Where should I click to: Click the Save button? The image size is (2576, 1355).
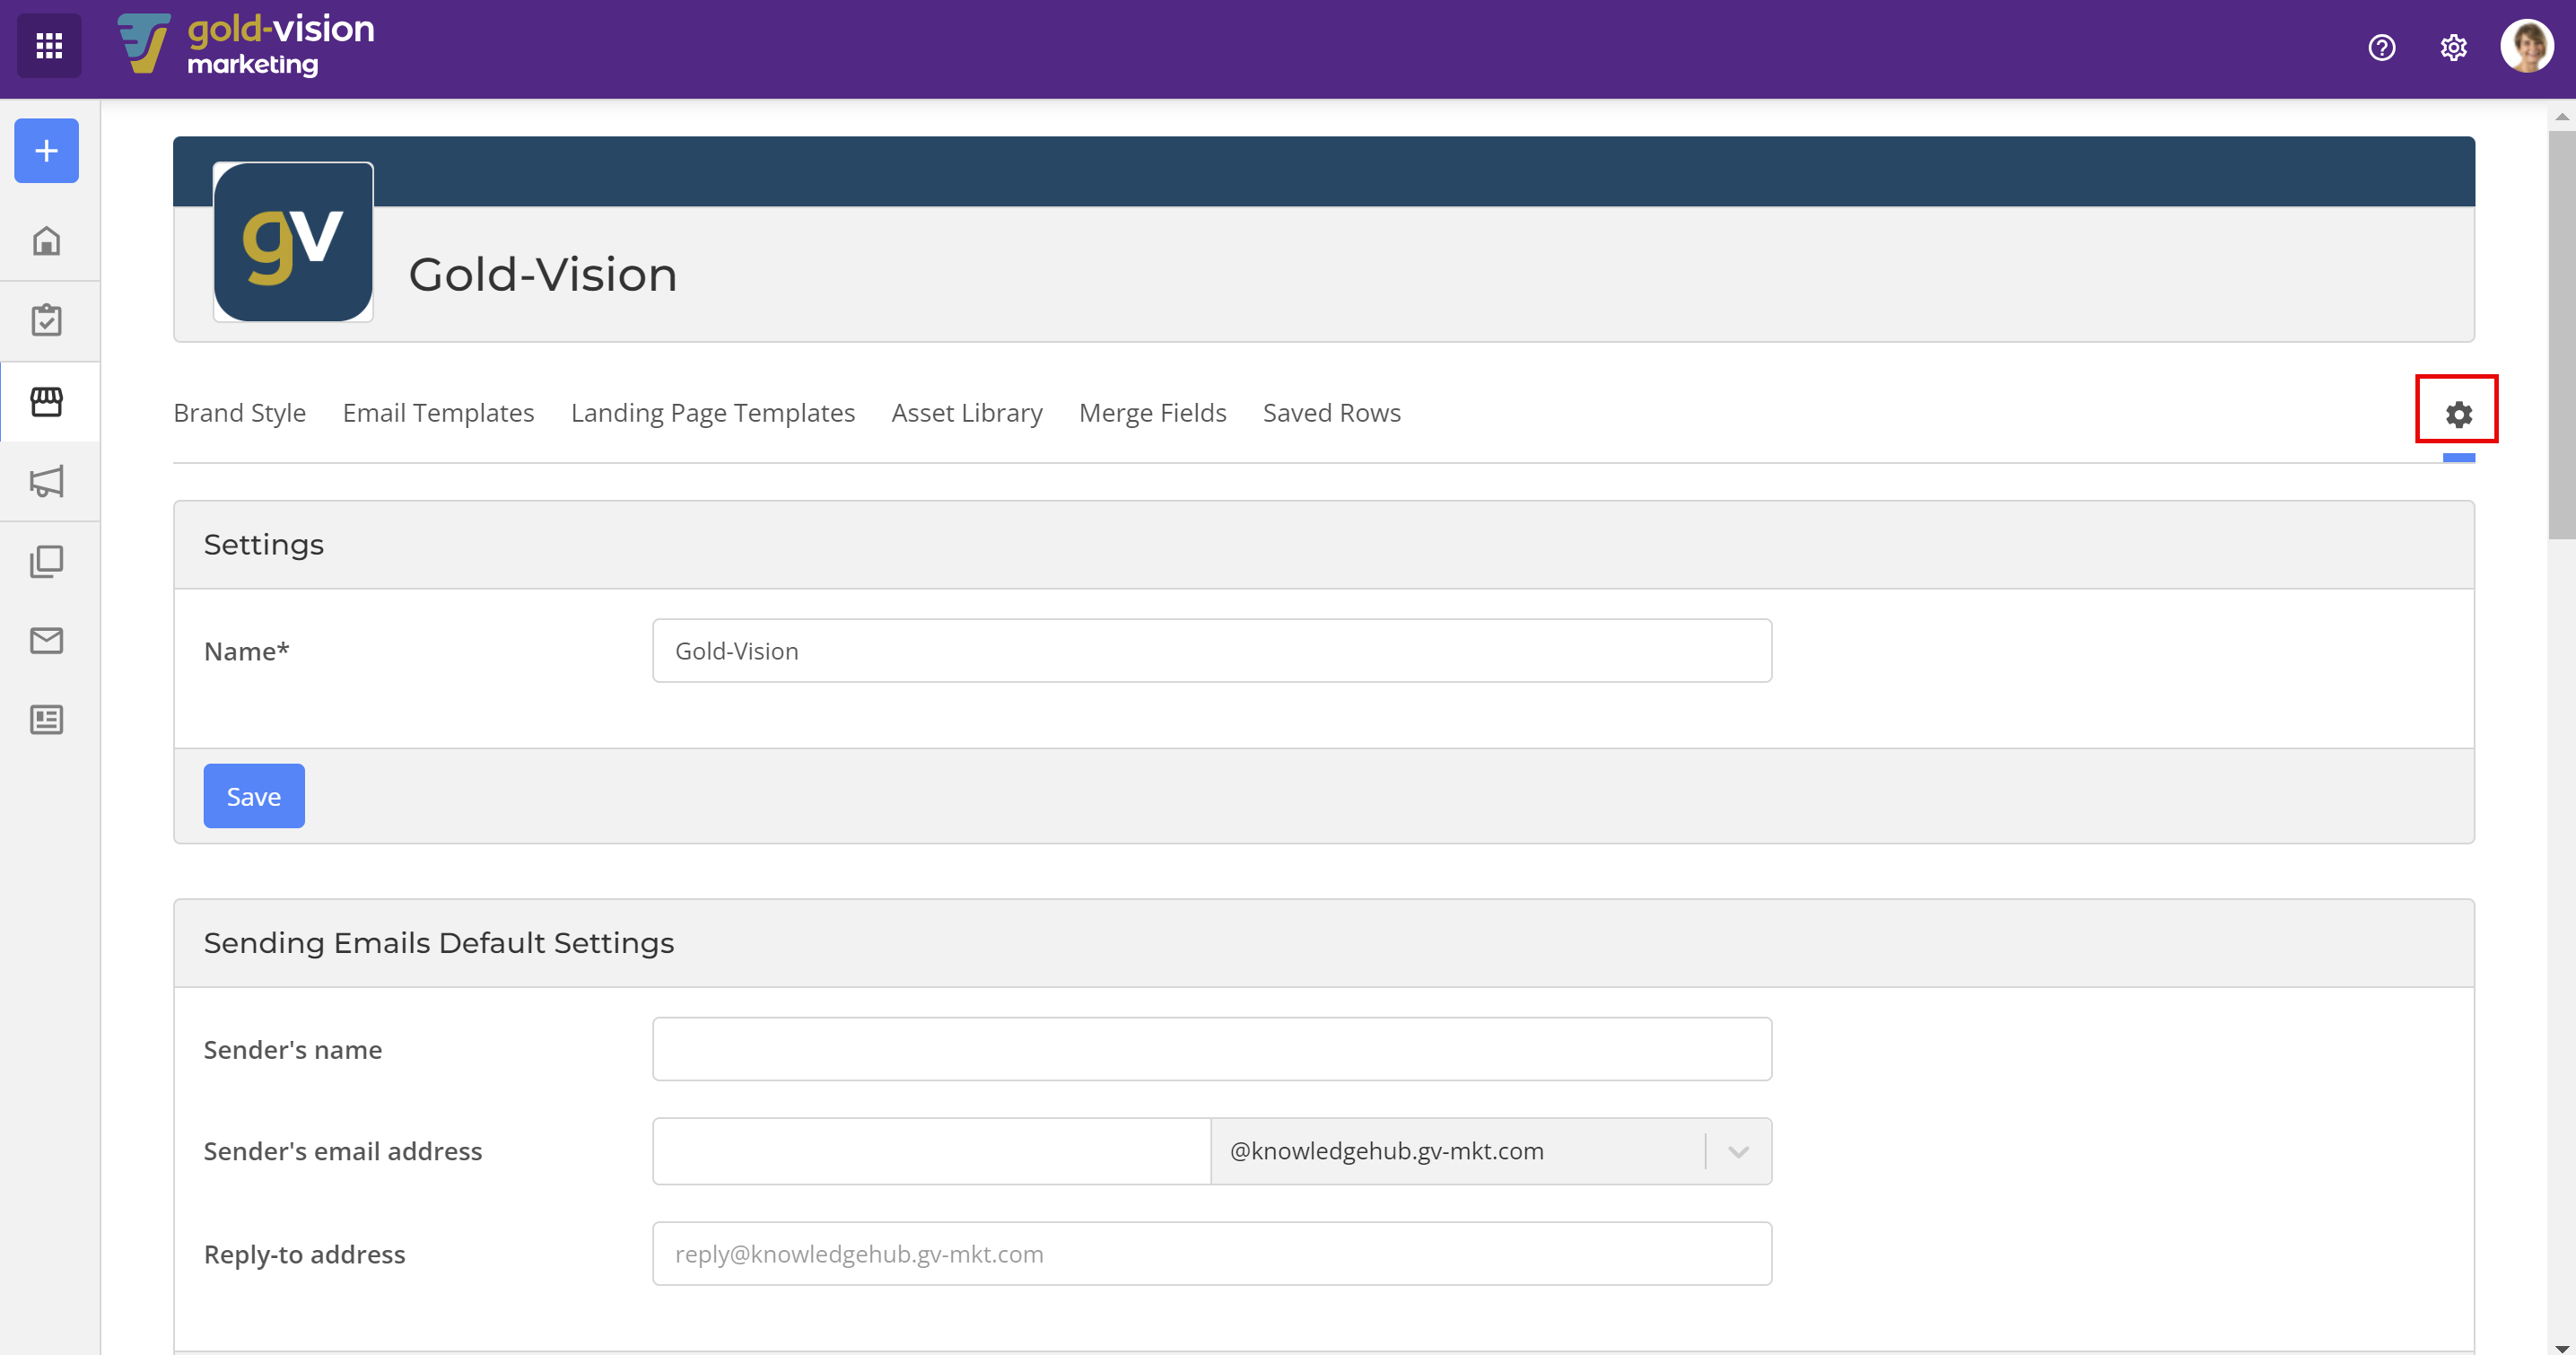point(254,796)
